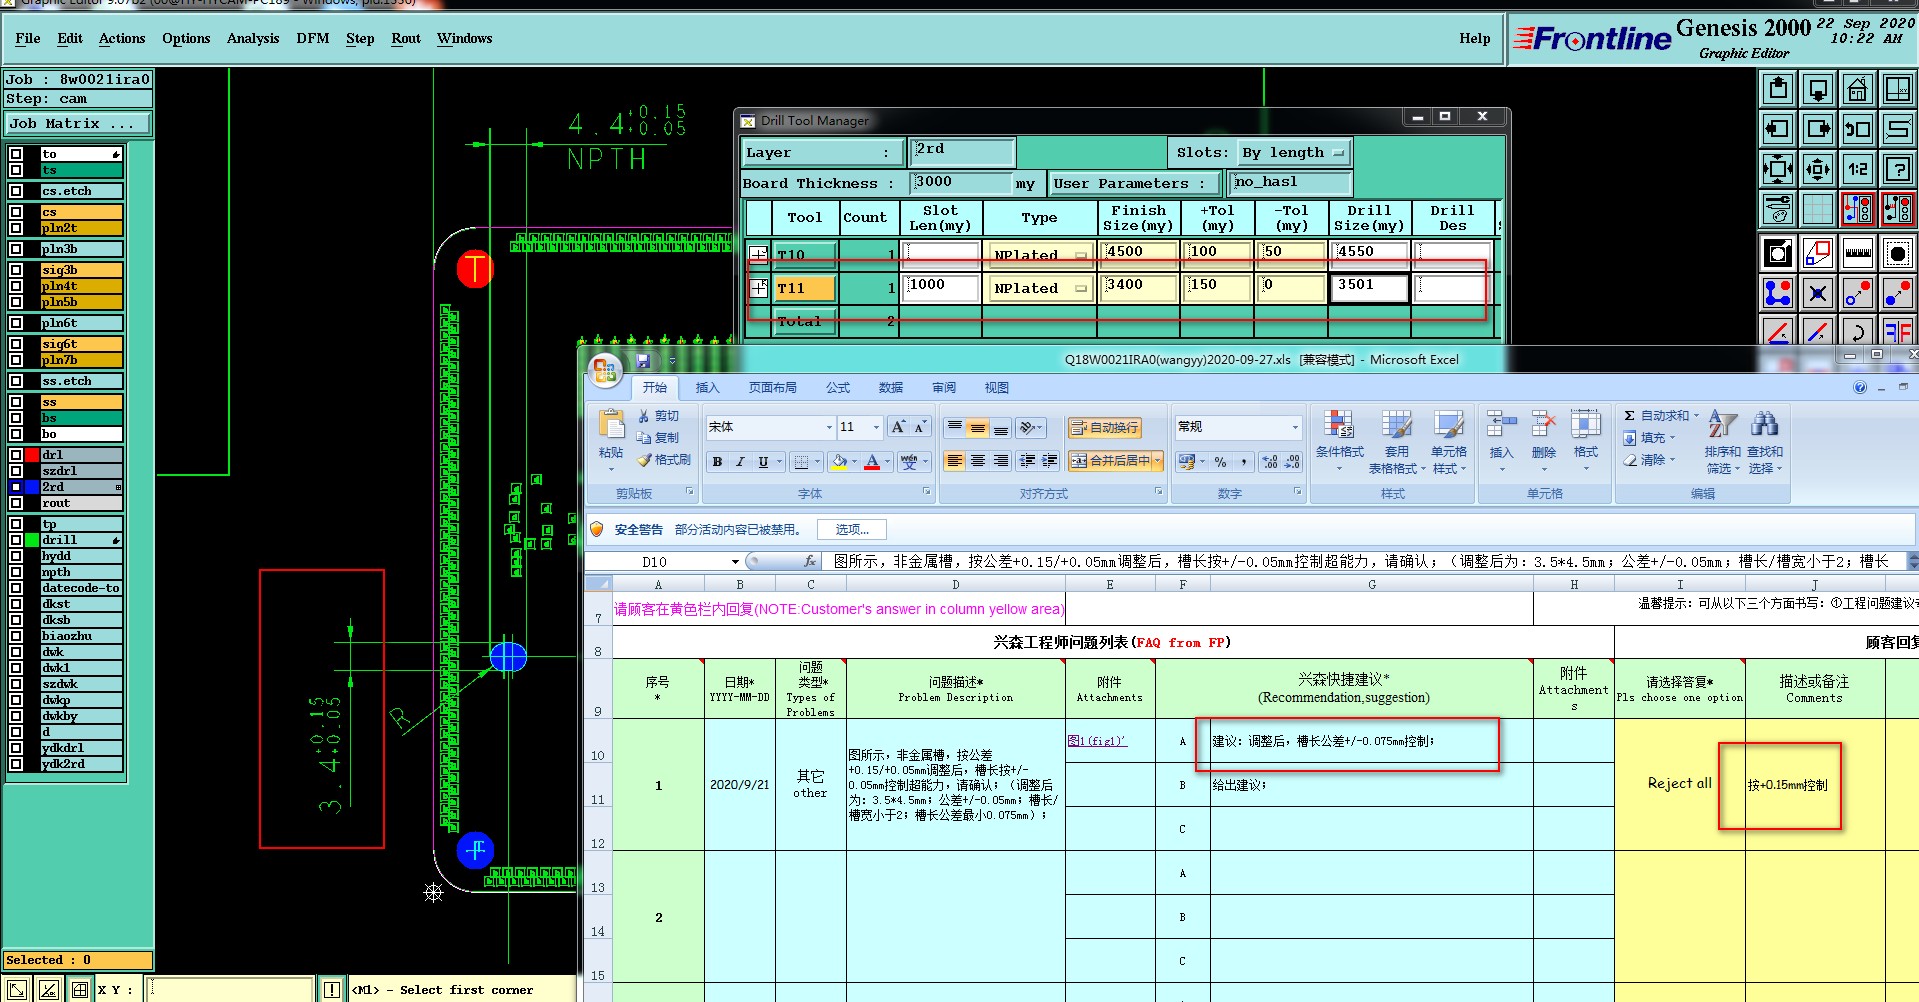Click the pan down arrow icon

point(1818,89)
